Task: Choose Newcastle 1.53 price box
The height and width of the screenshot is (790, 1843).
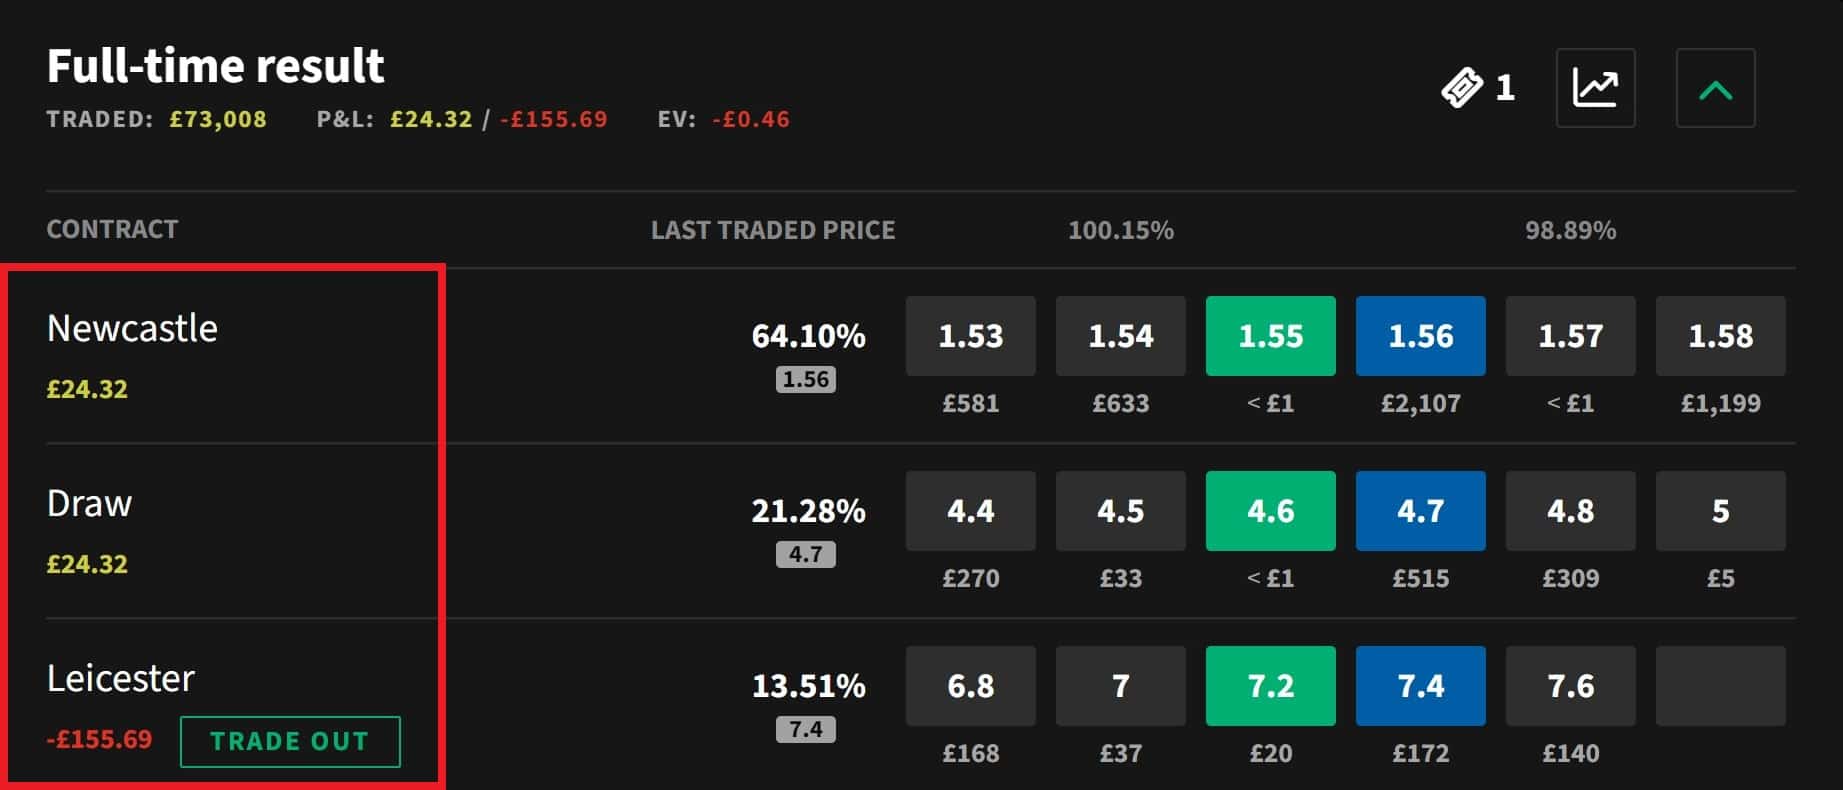Action: click(x=970, y=336)
